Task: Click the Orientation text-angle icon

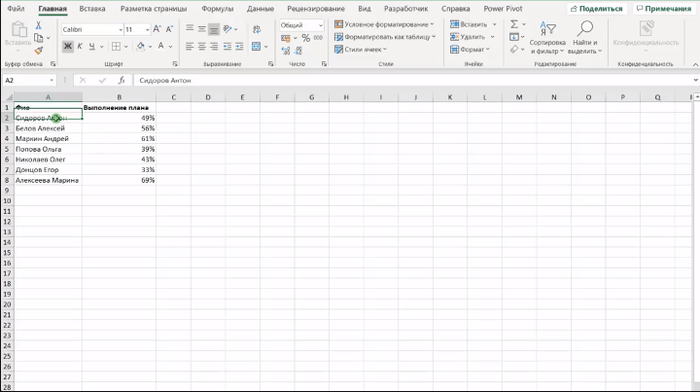Action: pos(228,29)
